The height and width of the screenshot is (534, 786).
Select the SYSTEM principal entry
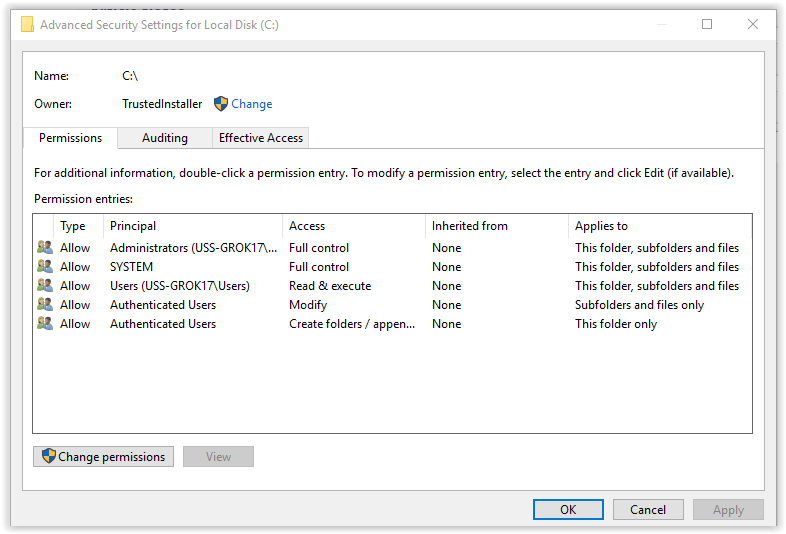(x=131, y=267)
